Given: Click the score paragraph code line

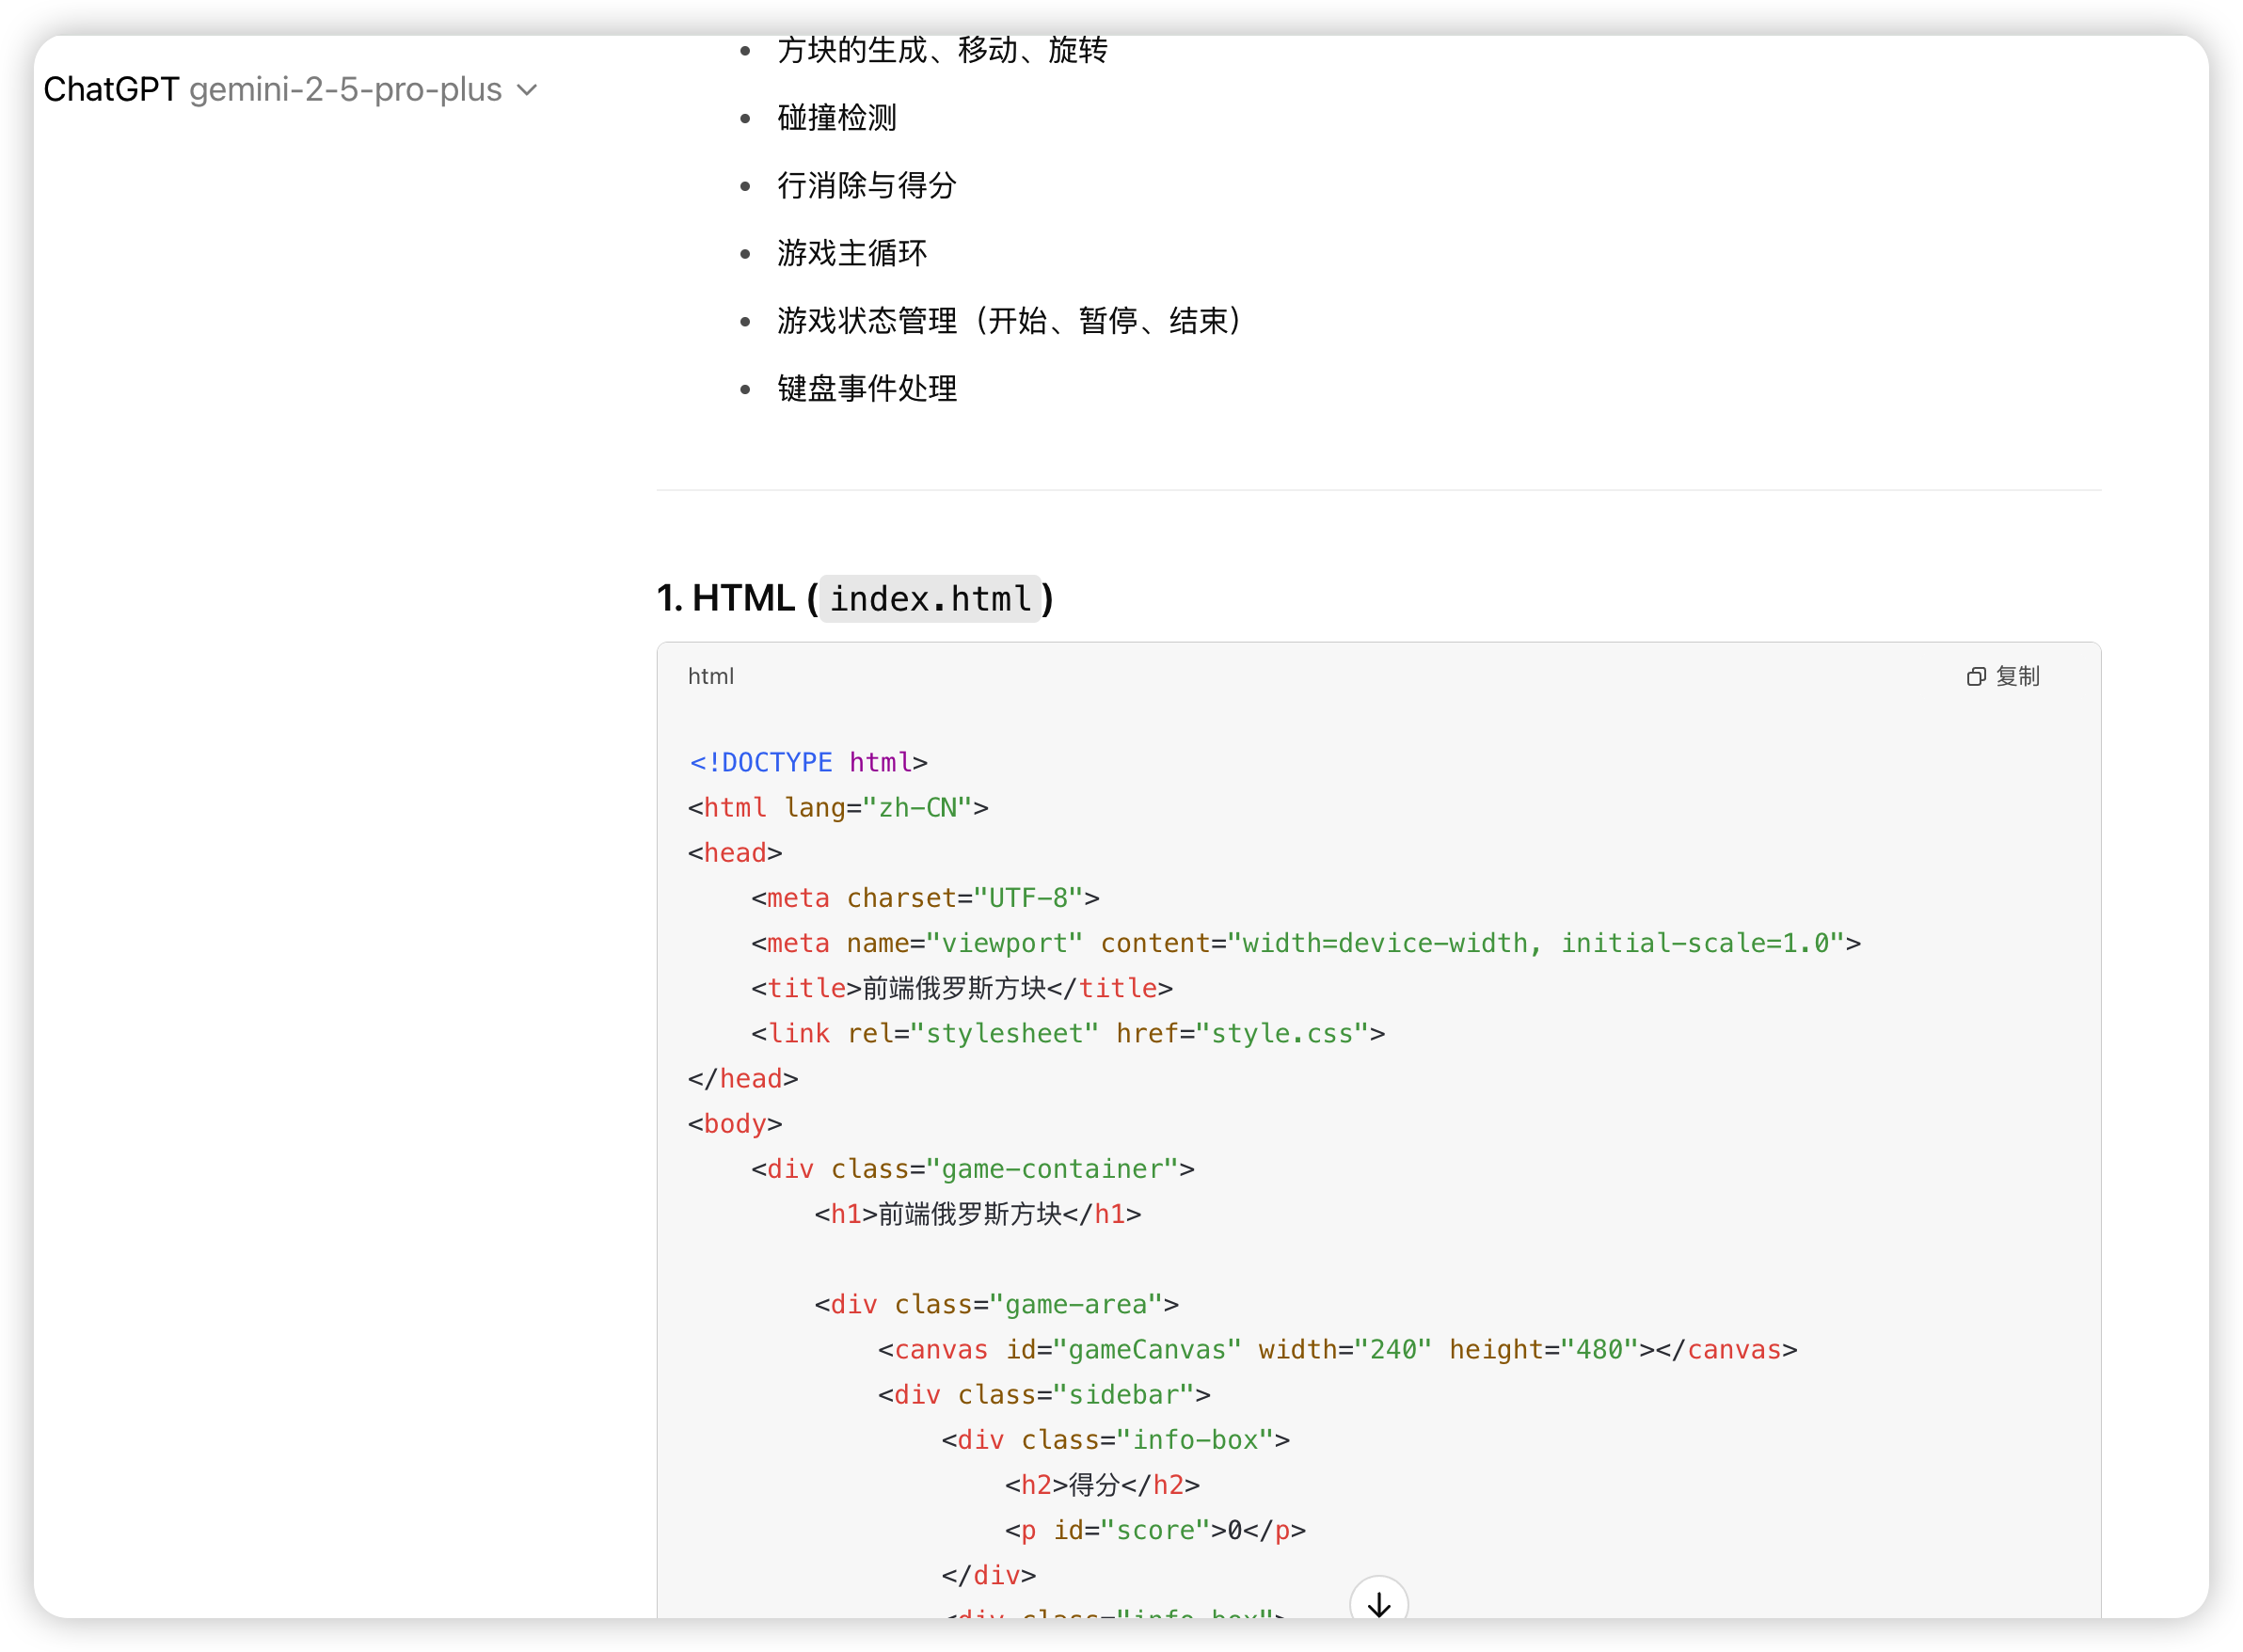Looking at the screenshot, I should (x=1154, y=1530).
